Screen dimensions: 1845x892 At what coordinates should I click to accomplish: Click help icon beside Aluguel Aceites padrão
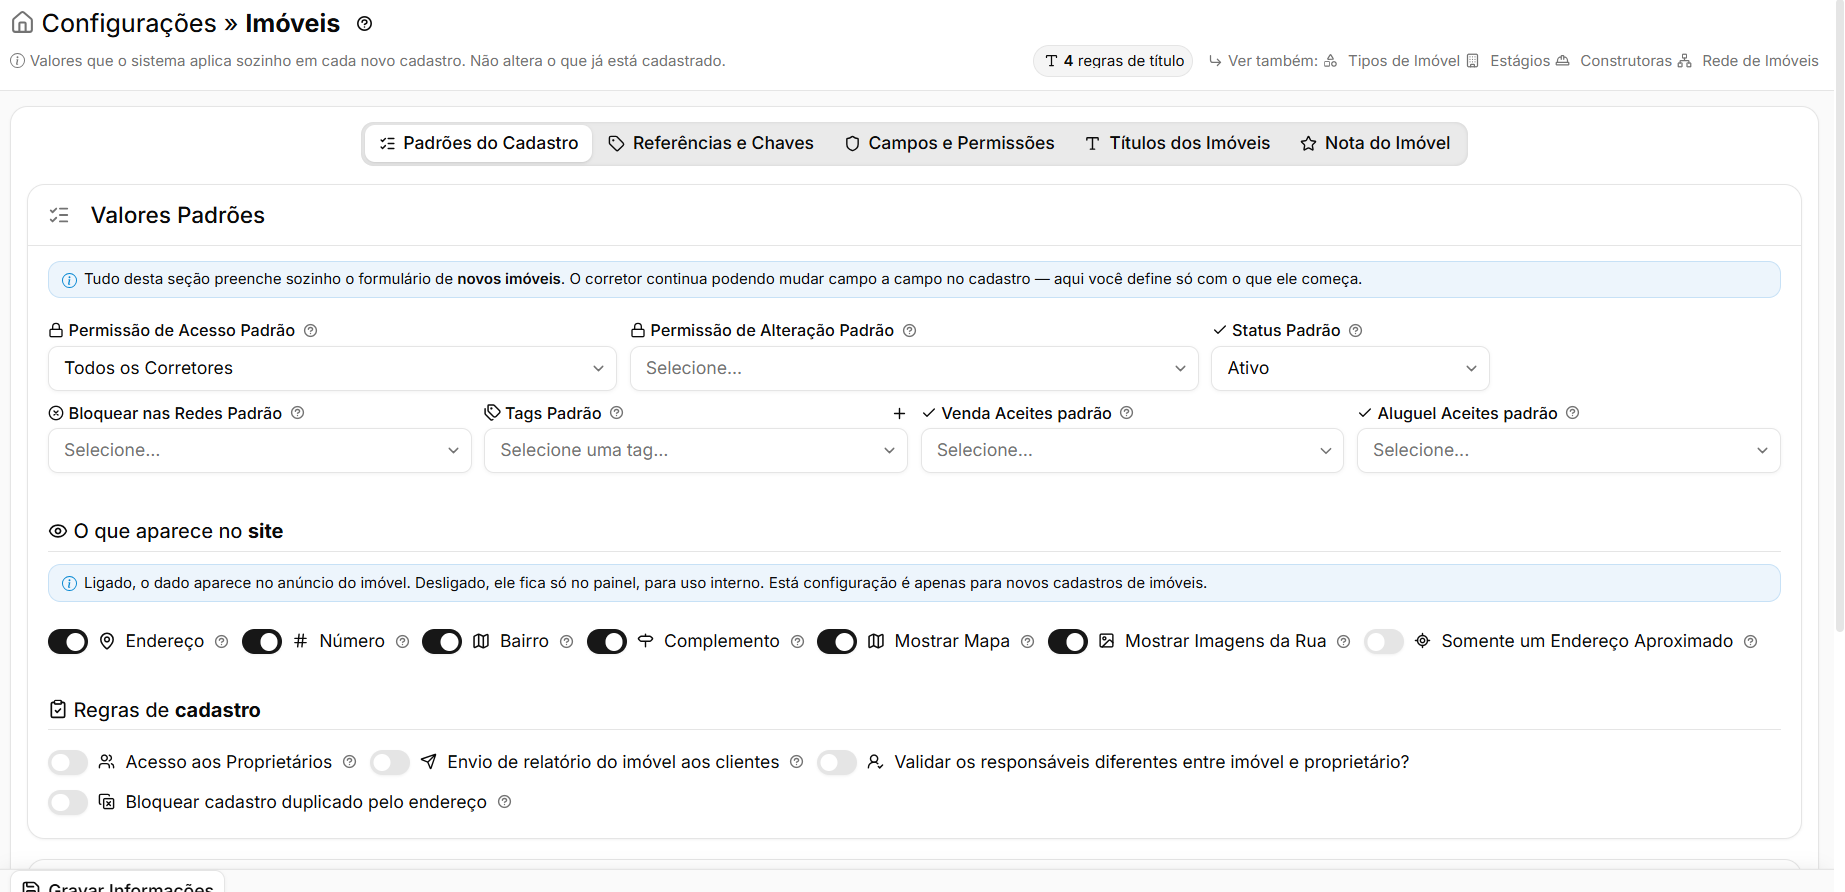coord(1573,412)
